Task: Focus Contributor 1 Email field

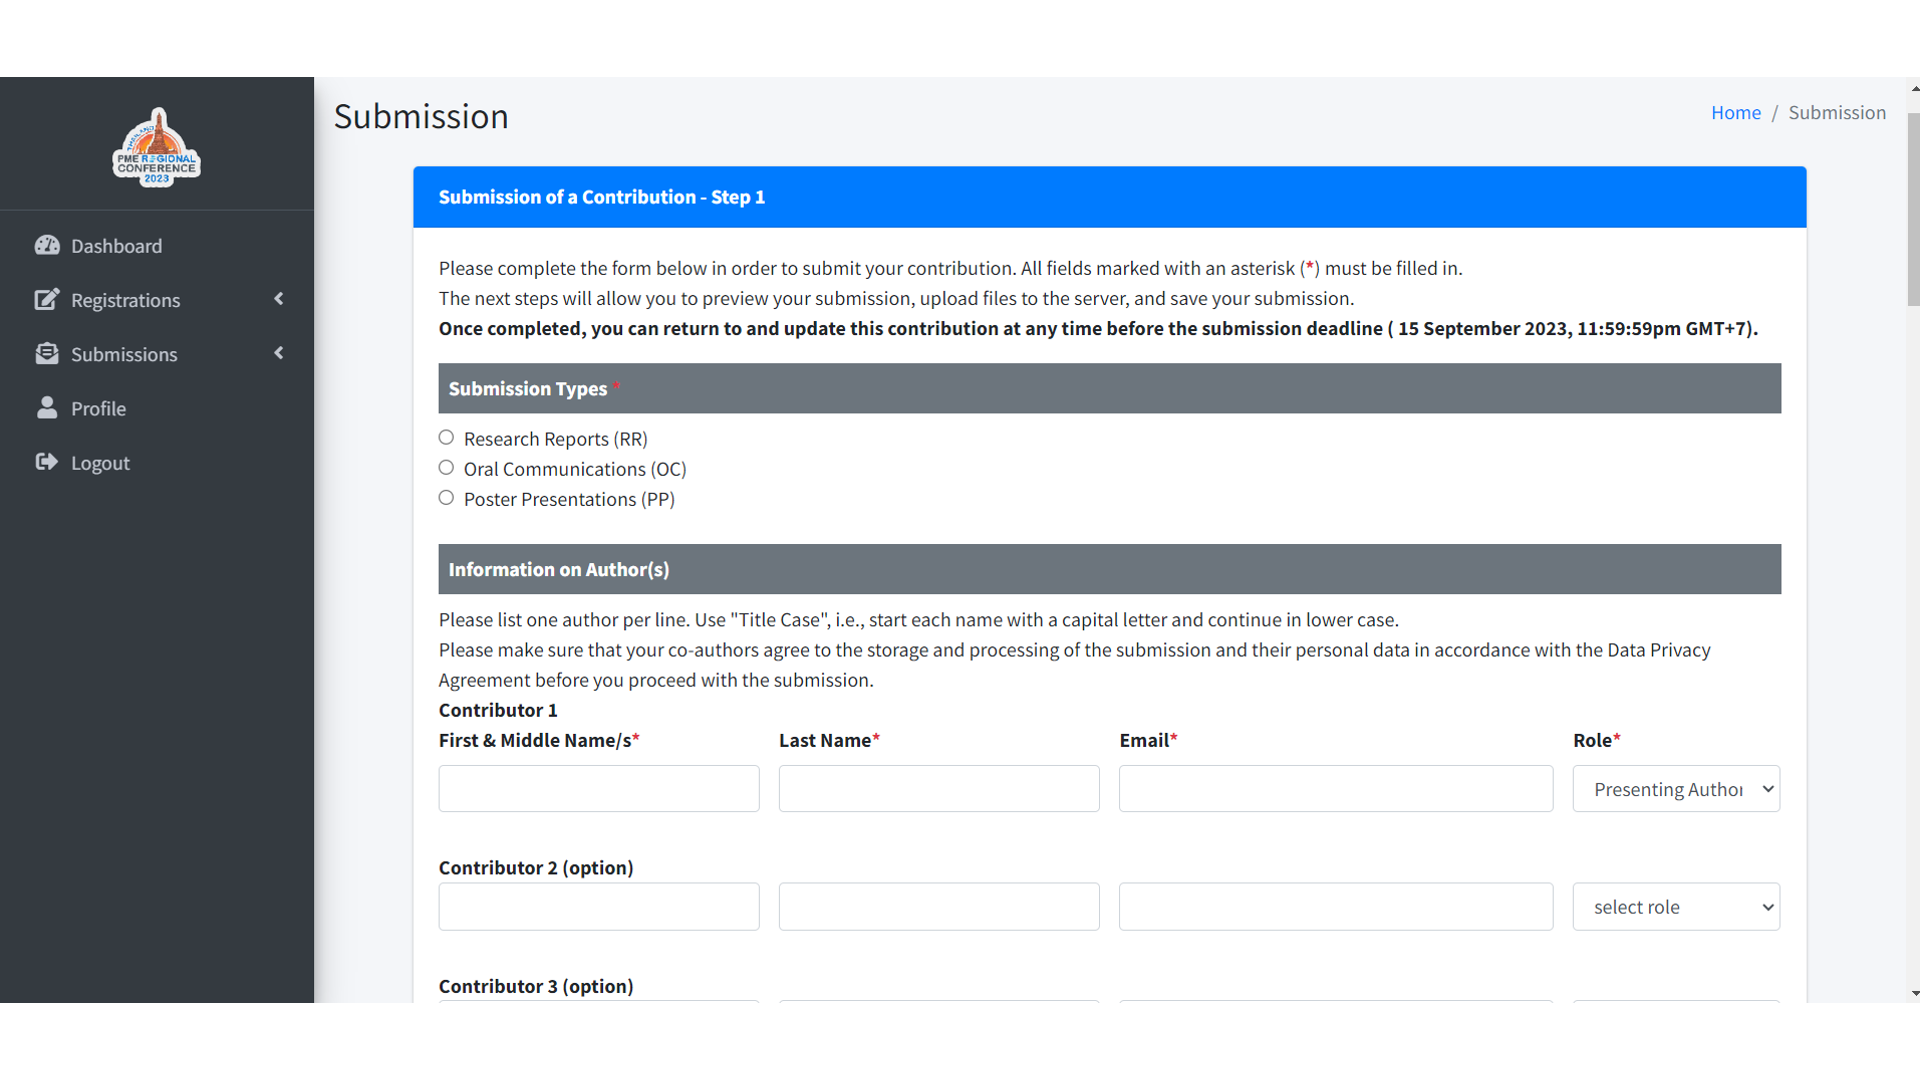Action: tap(1335, 789)
